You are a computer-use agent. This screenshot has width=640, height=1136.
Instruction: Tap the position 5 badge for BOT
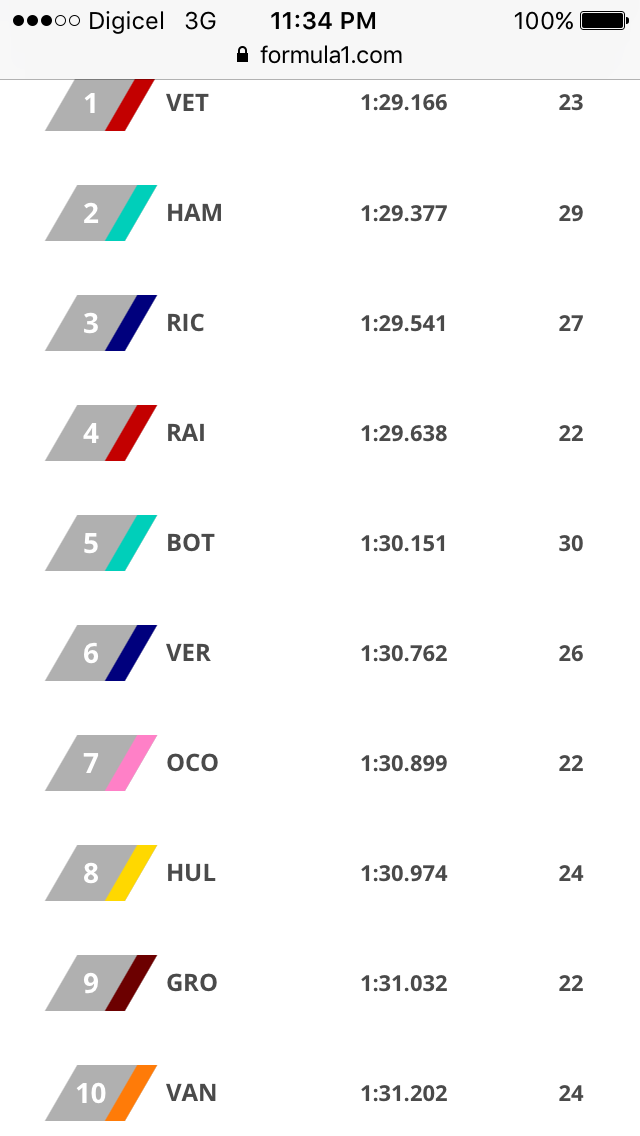coord(99,543)
